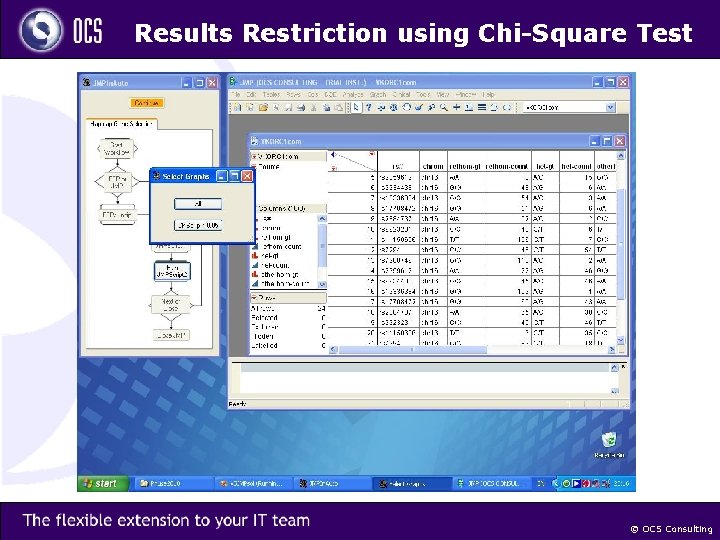720x540 pixels.
Task: Click the Chi-Sq p < 0.05 button
Action: [x=198, y=225]
